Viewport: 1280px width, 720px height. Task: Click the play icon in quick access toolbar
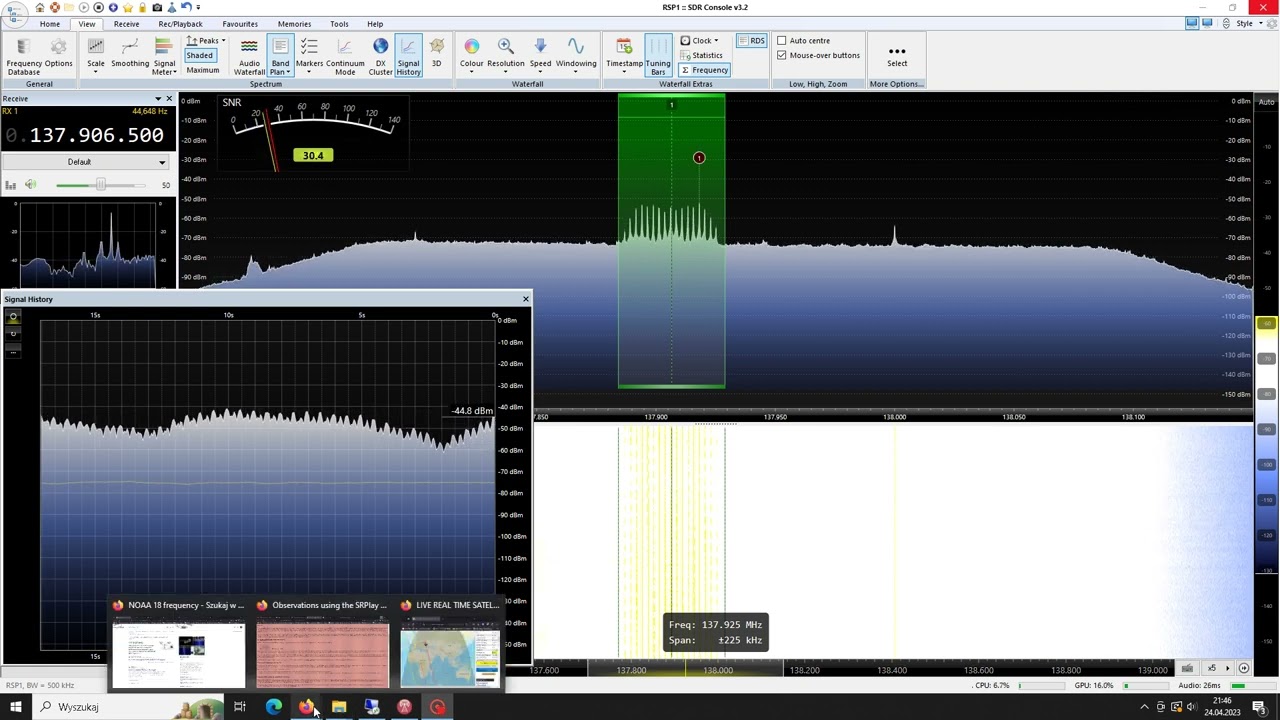84,7
